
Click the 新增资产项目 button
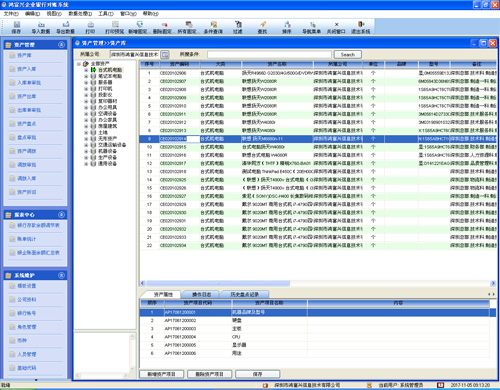(x=162, y=374)
